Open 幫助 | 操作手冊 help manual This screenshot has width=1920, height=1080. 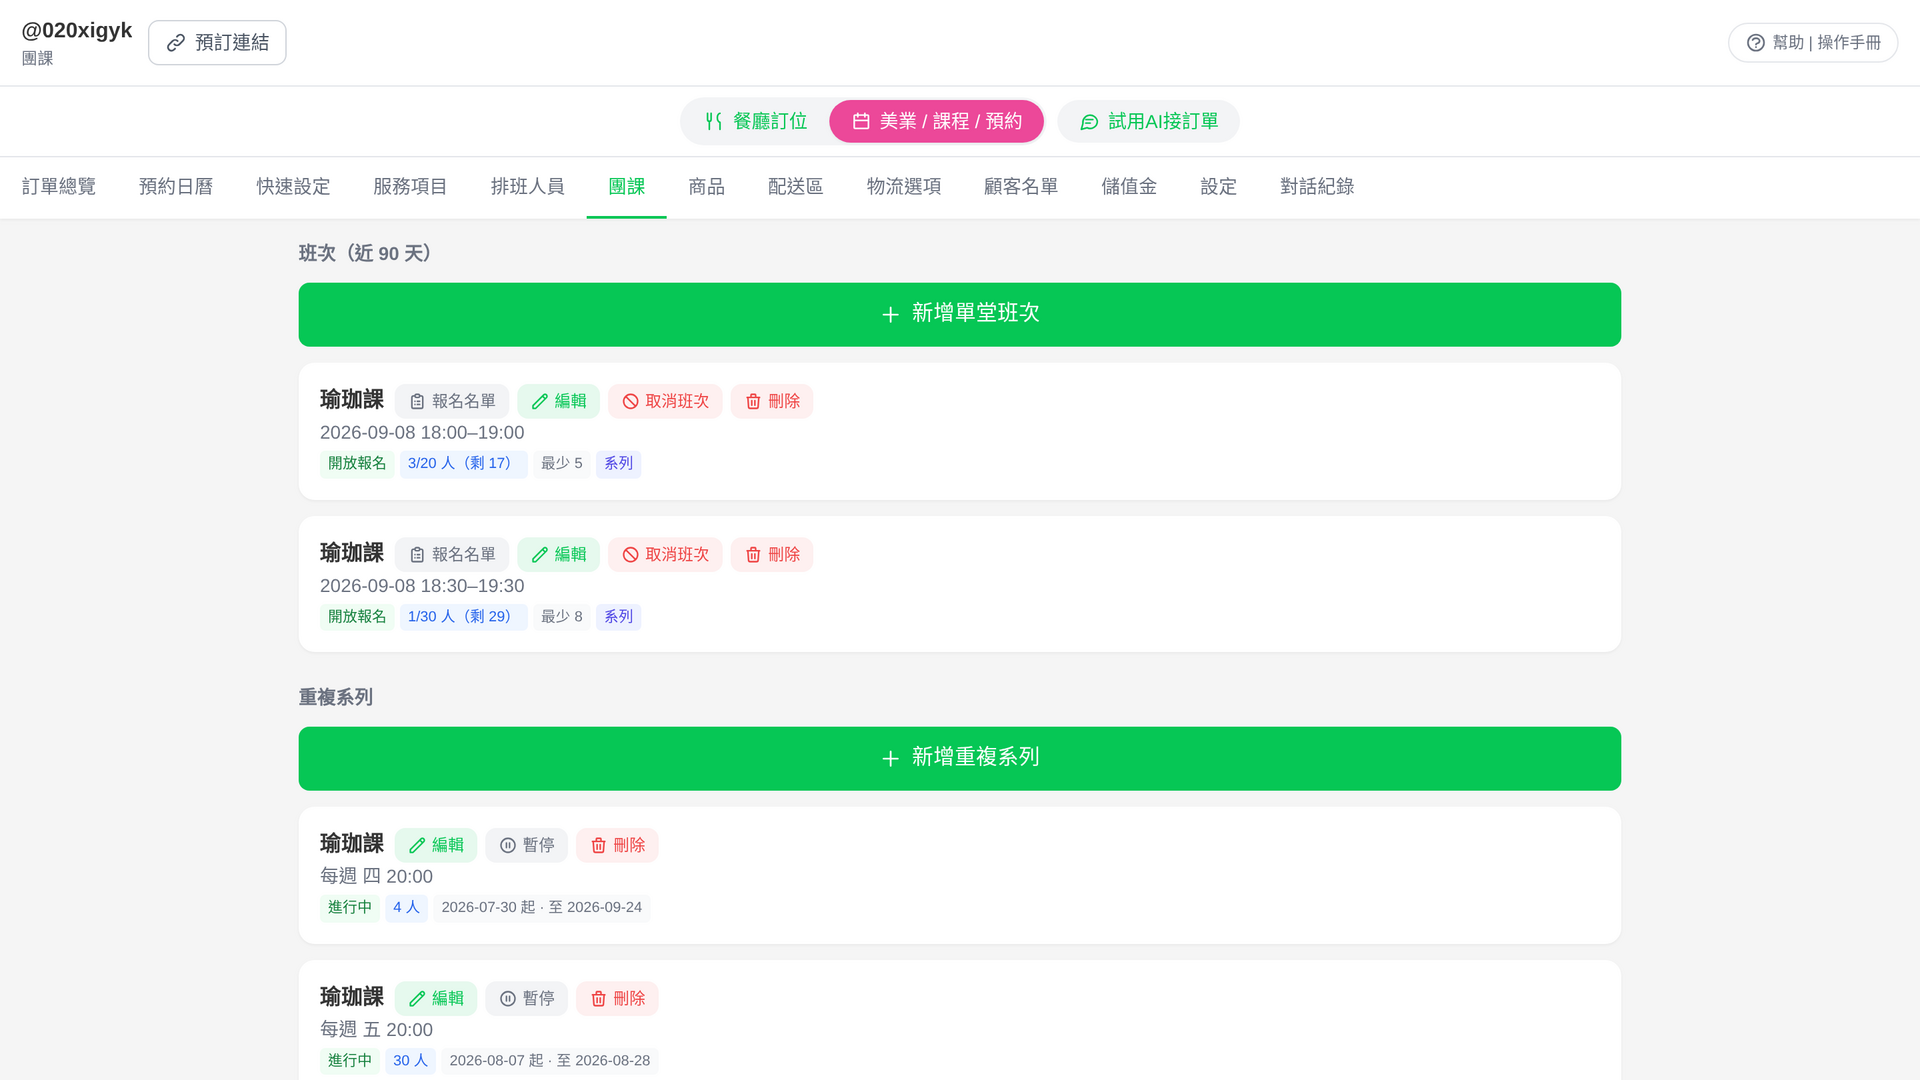pyautogui.click(x=1813, y=42)
